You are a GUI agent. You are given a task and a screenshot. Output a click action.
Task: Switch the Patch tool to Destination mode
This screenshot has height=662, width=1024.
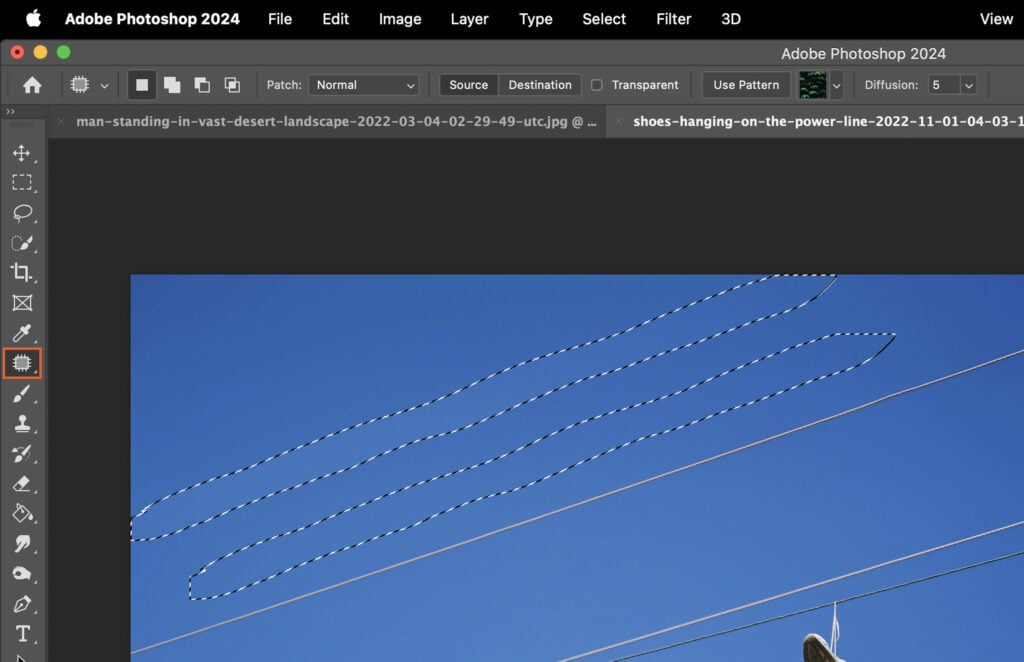[x=539, y=85]
